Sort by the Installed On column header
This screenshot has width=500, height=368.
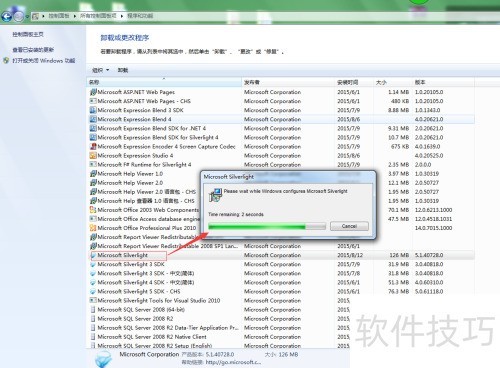354,82
